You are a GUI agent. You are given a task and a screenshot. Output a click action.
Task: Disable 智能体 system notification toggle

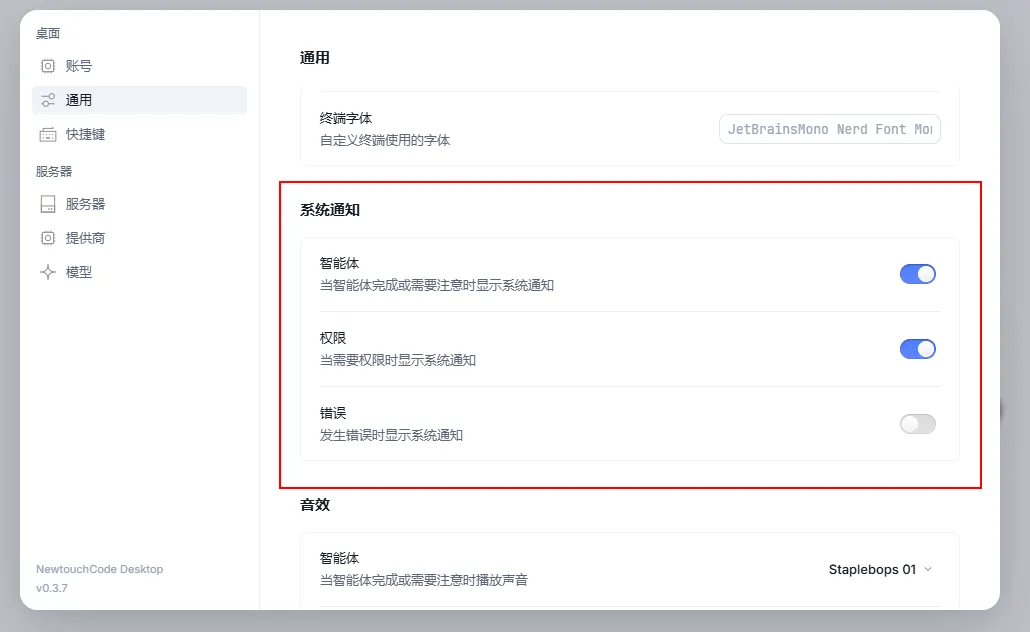pos(918,274)
